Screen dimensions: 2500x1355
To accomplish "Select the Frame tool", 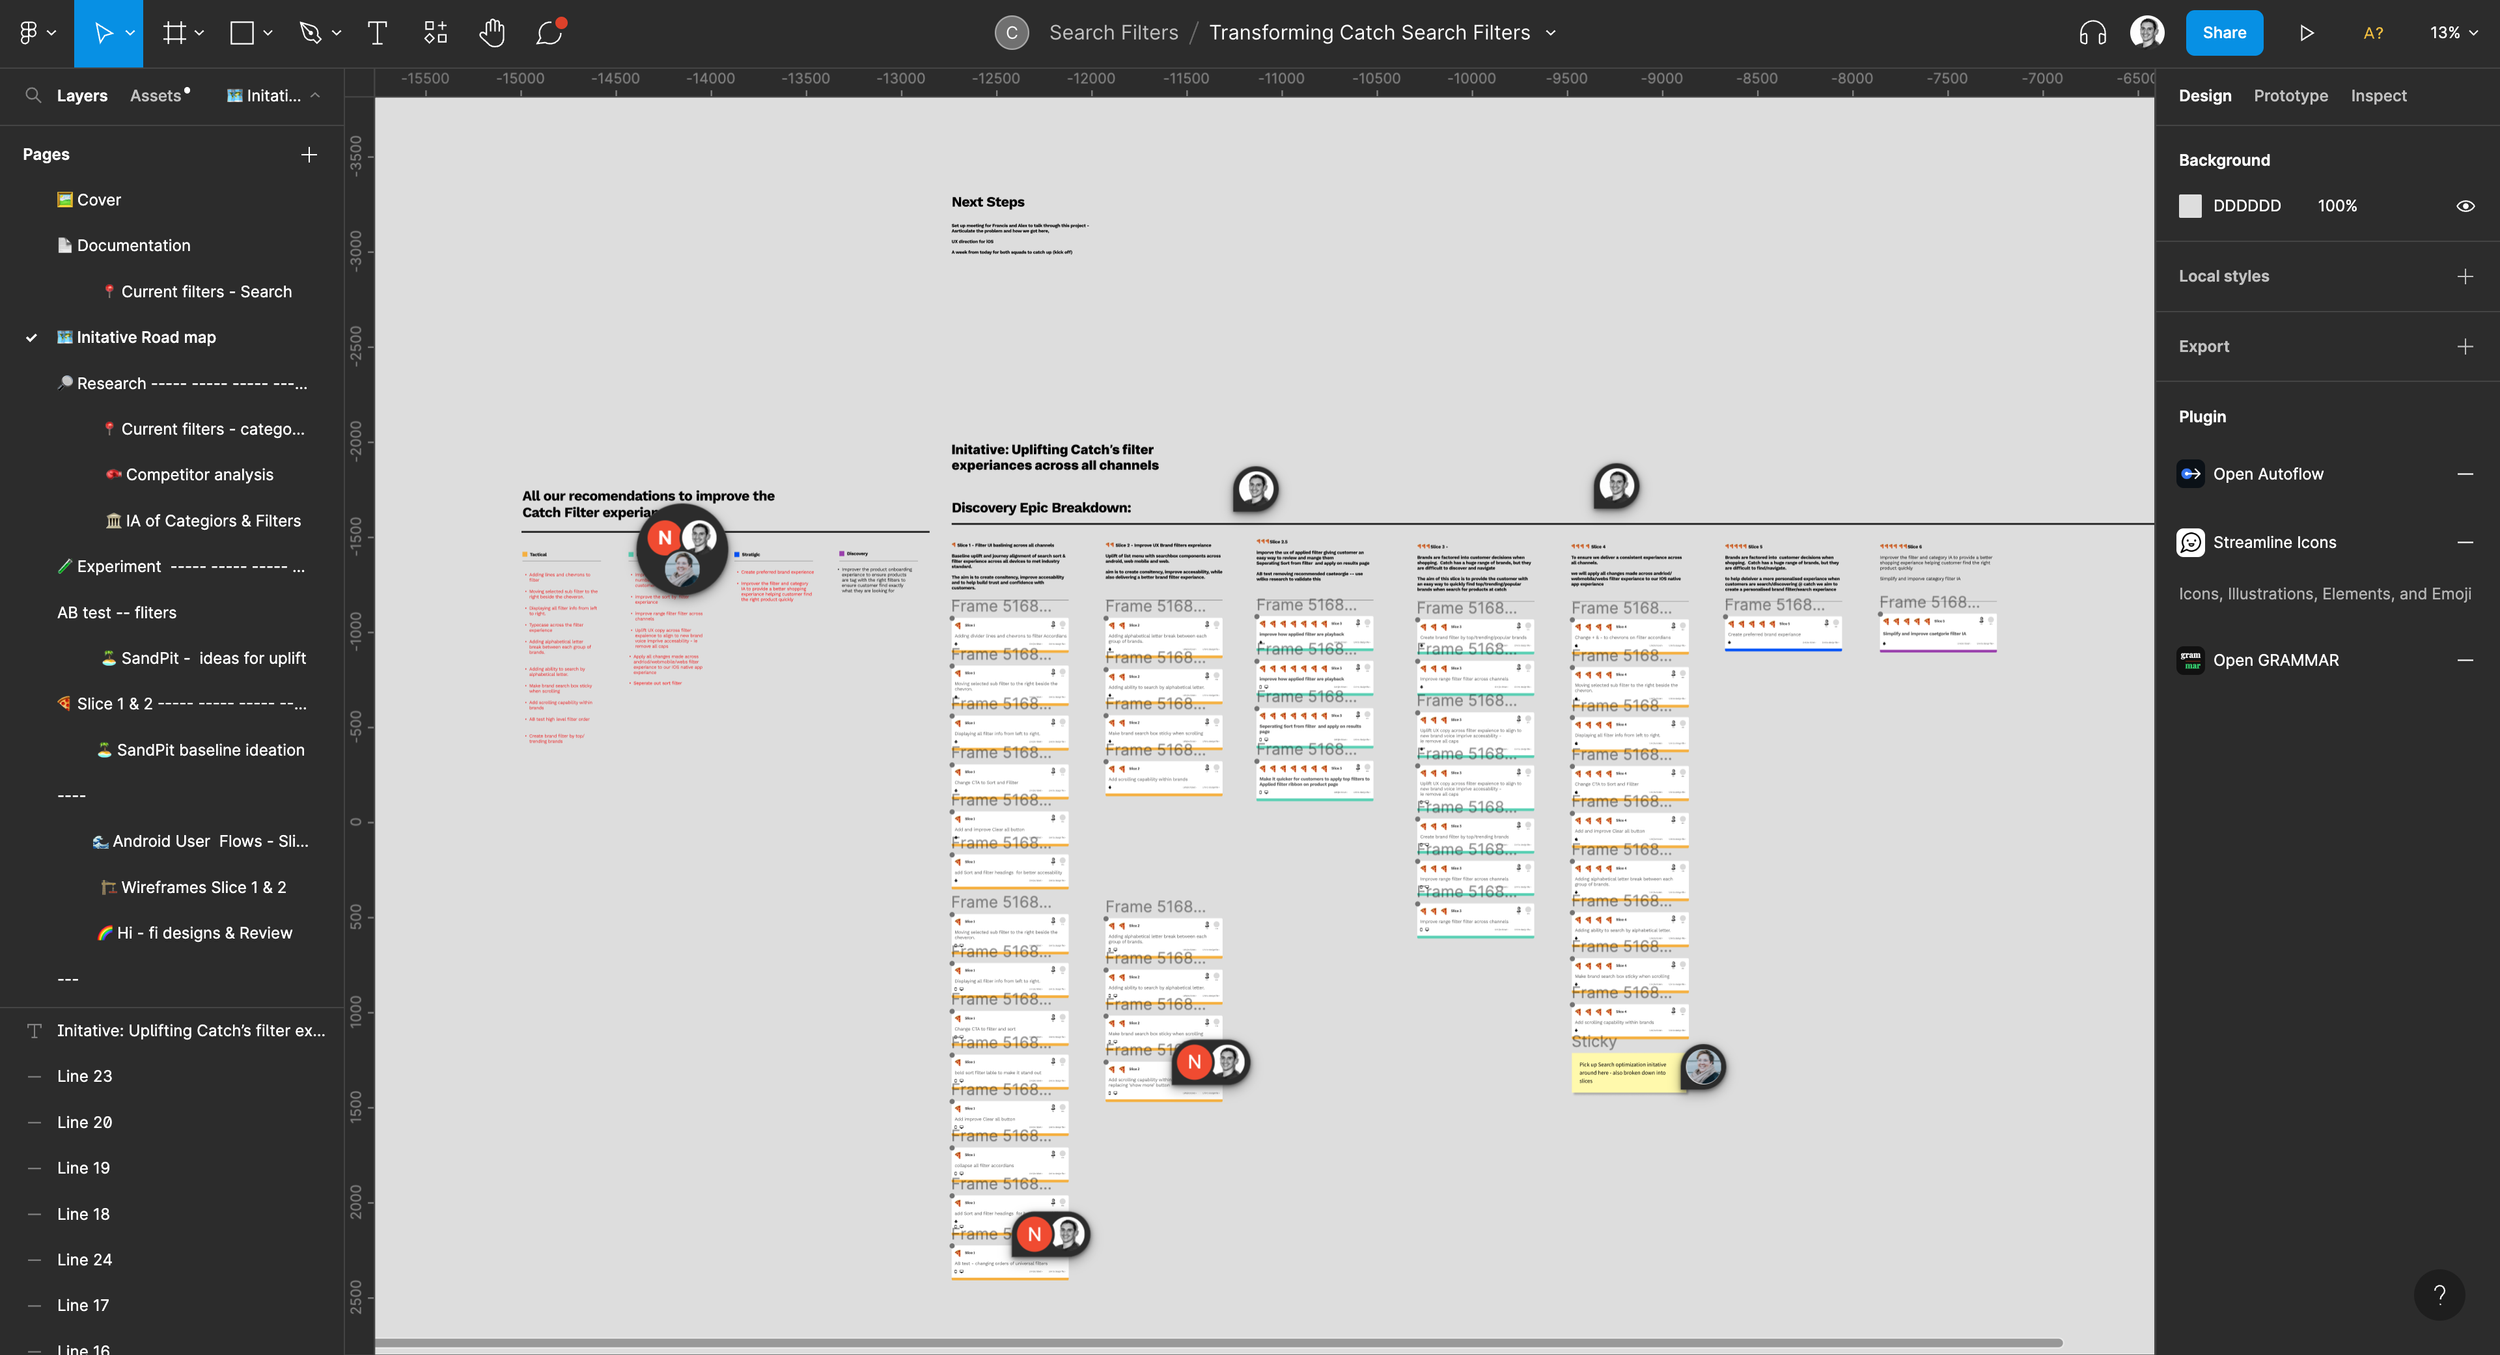I will [175, 33].
